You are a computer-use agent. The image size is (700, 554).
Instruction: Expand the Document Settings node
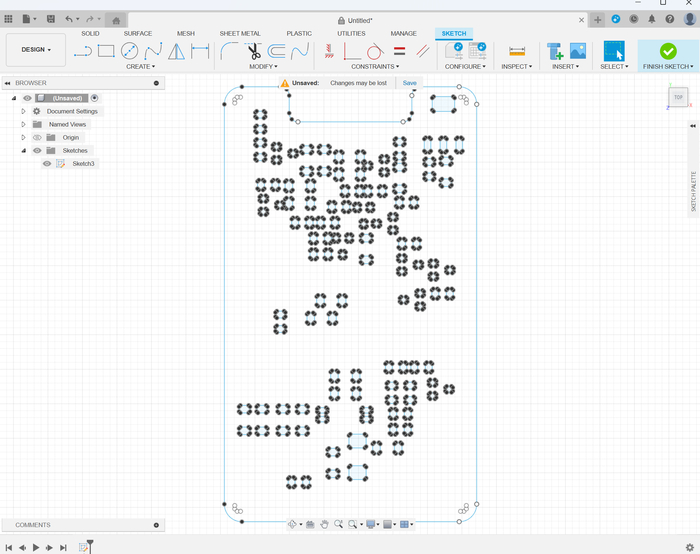pyautogui.click(x=23, y=111)
